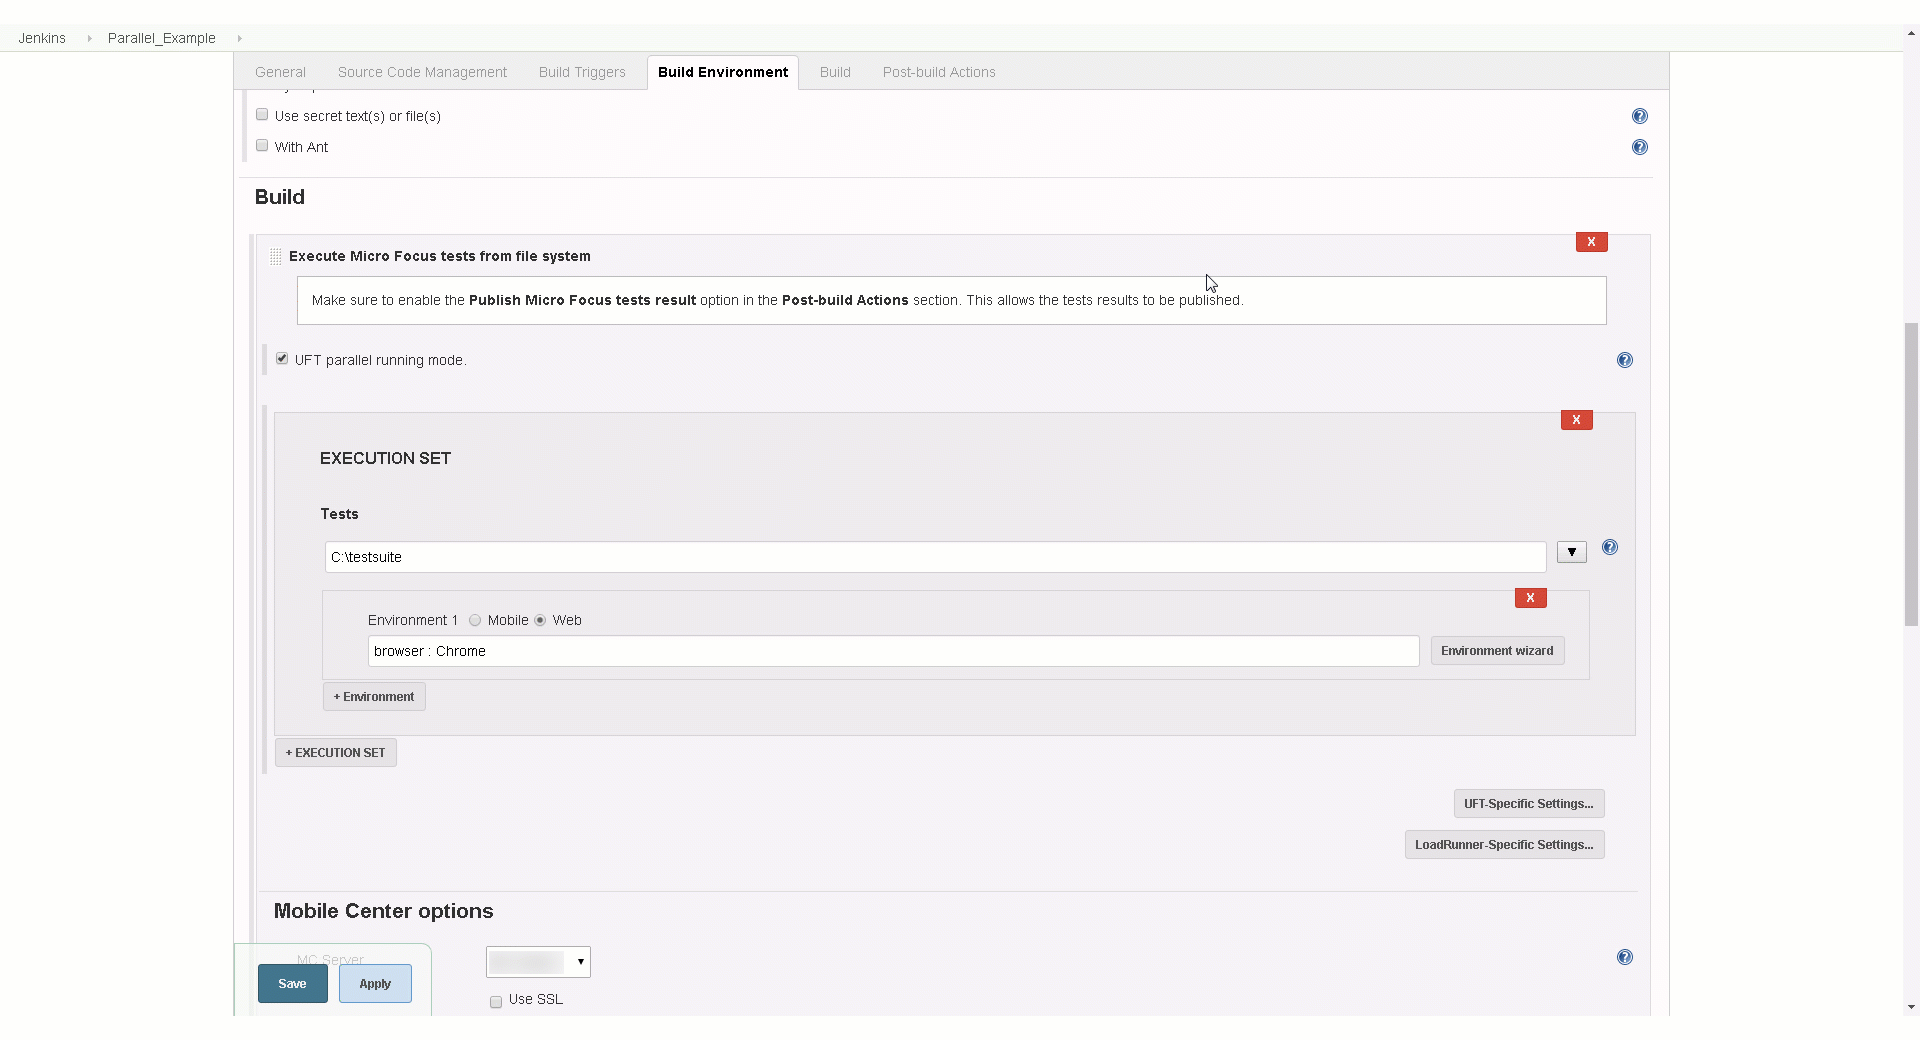Enable Use secret text(s) or file(s) checkbox
The height and width of the screenshot is (1040, 1920).
click(x=262, y=115)
